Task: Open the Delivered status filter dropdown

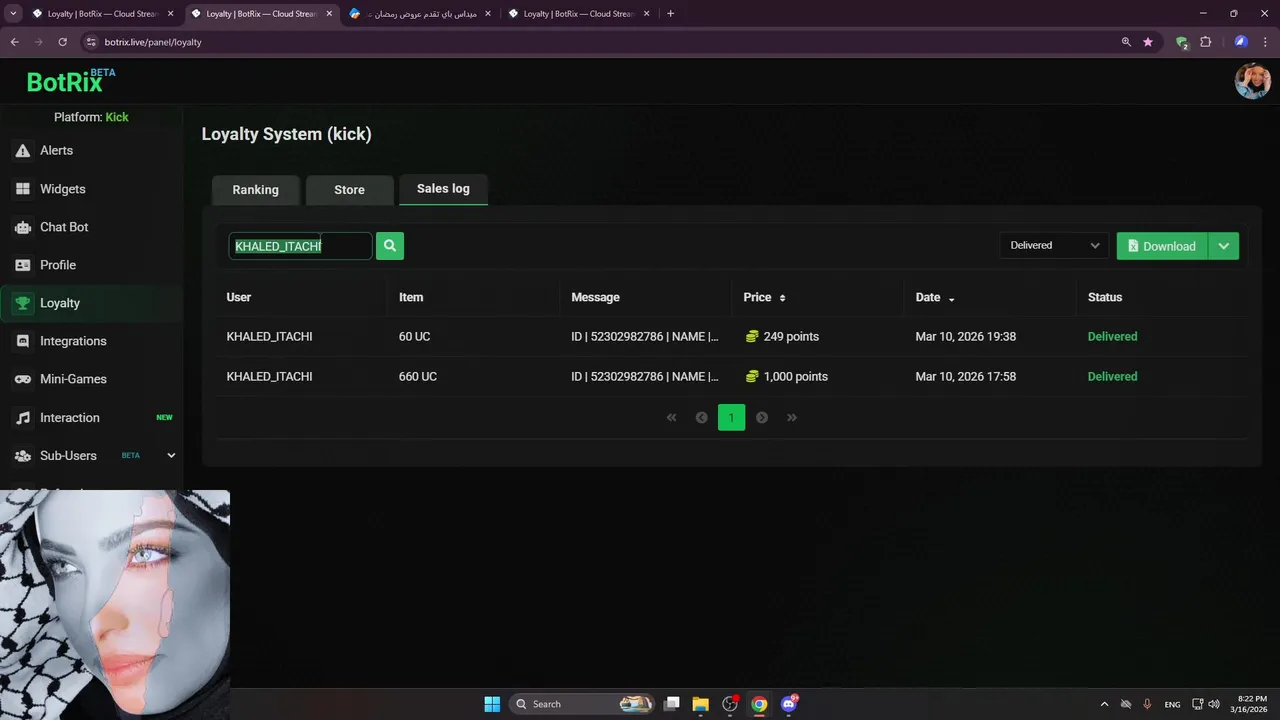Action: [1054, 245]
